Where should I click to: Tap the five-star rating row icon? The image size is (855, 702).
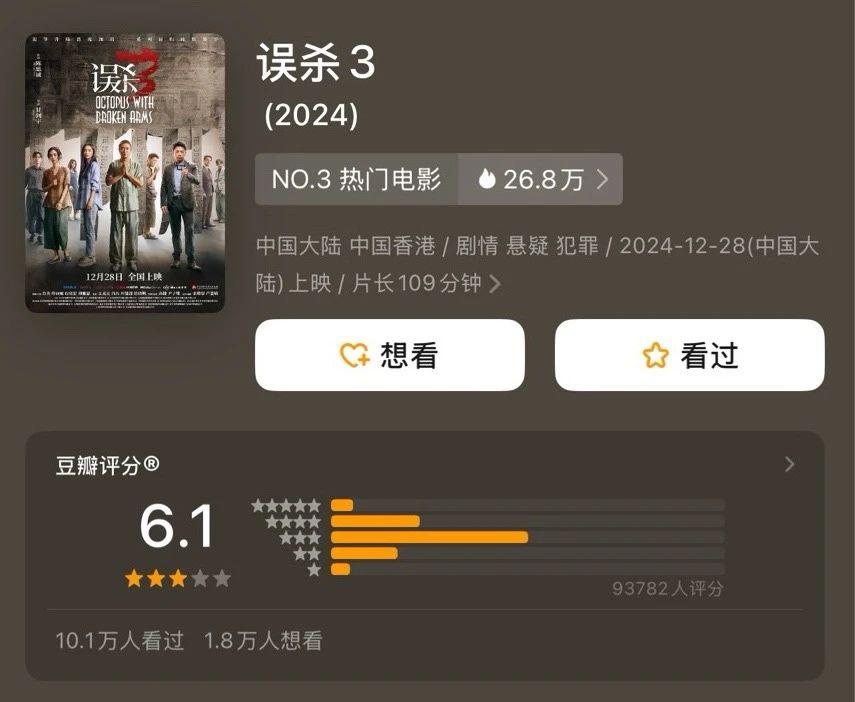(x=286, y=506)
